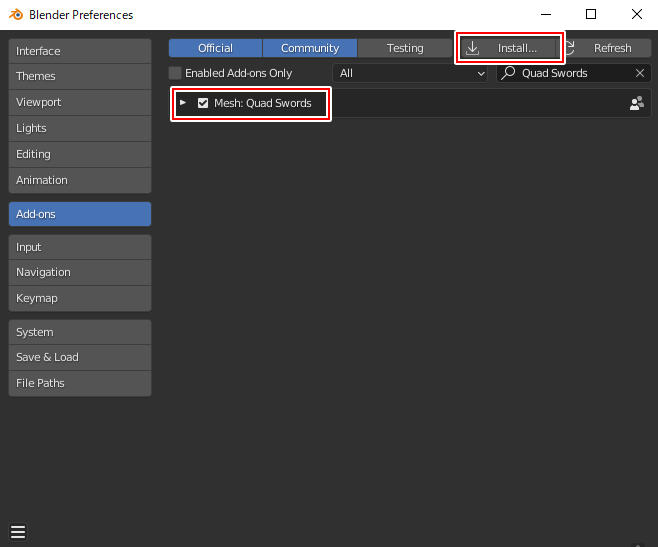Enable the Testing support level filter
The height and width of the screenshot is (547, 658).
405,48
